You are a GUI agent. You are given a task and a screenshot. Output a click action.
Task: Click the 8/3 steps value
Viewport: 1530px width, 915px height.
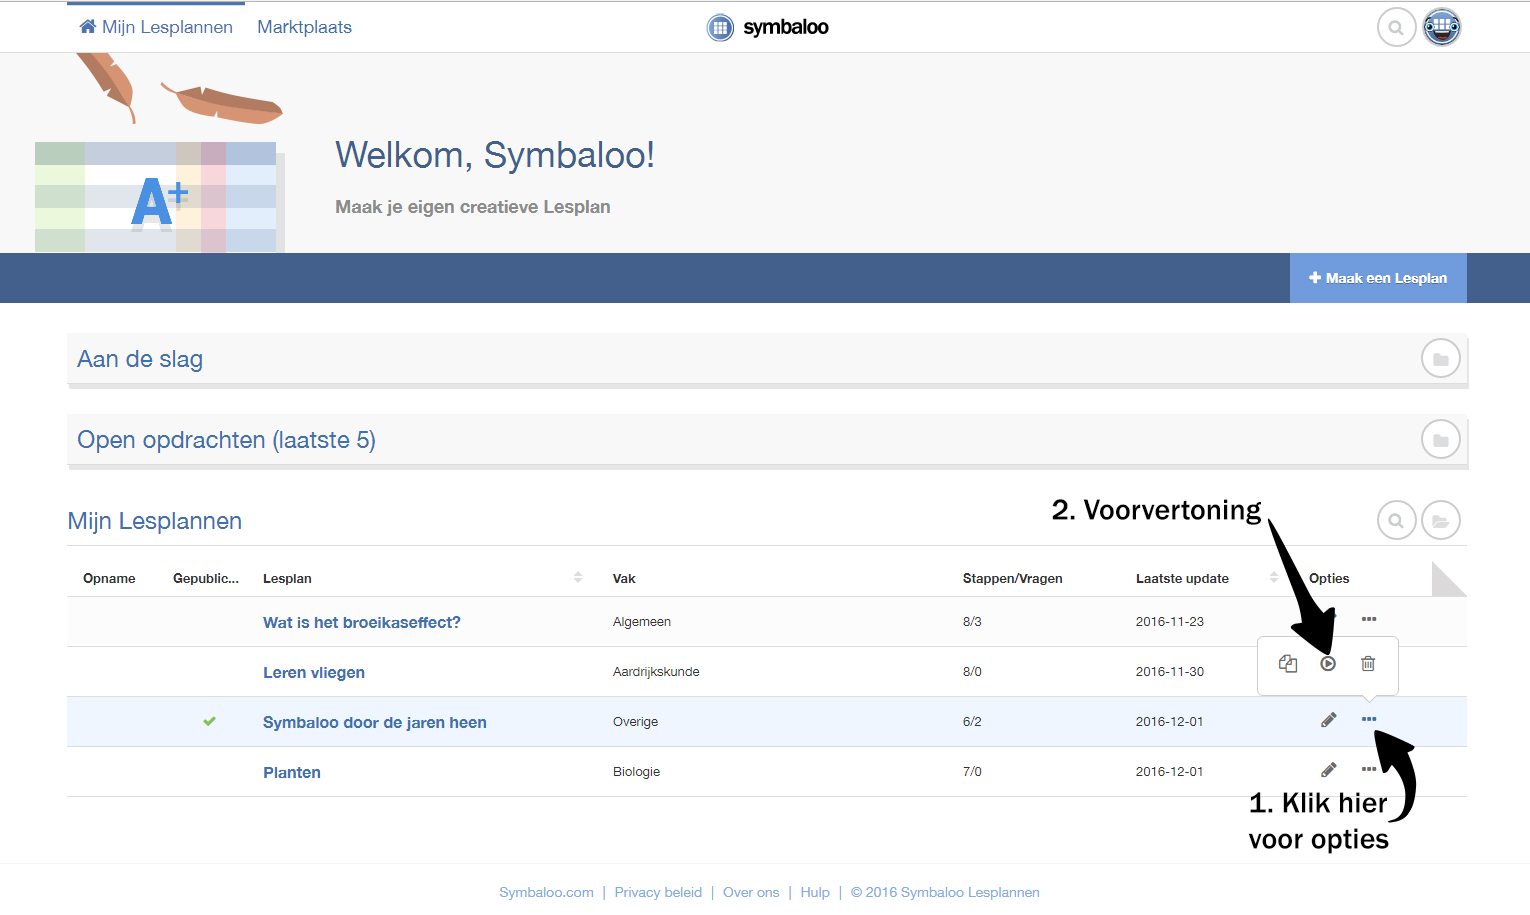[x=972, y=621]
